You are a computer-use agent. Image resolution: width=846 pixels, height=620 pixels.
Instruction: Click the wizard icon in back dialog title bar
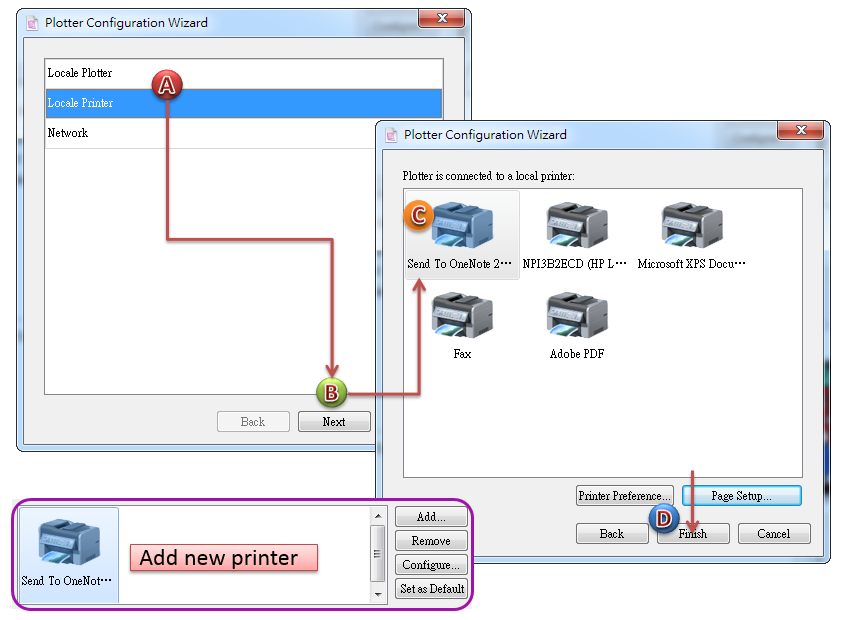[x=31, y=23]
